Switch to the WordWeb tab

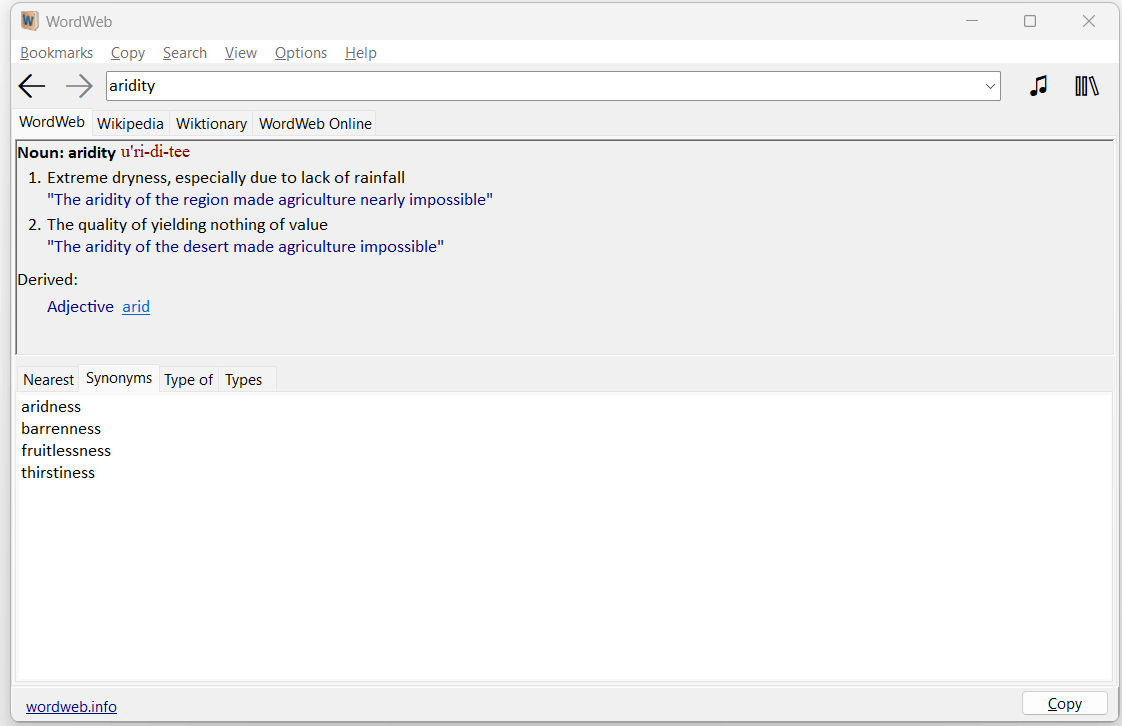(52, 122)
